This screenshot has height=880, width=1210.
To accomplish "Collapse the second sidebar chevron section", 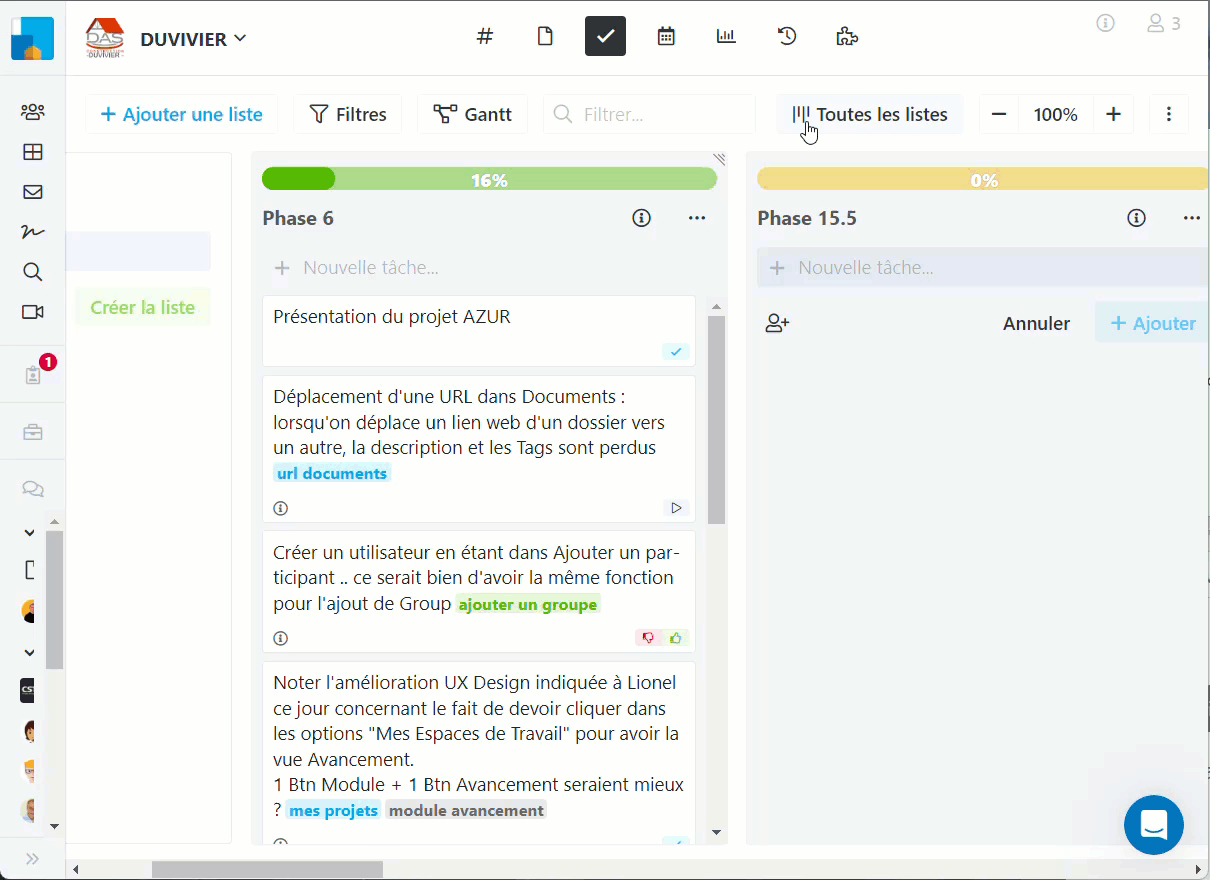I will 29,653.
